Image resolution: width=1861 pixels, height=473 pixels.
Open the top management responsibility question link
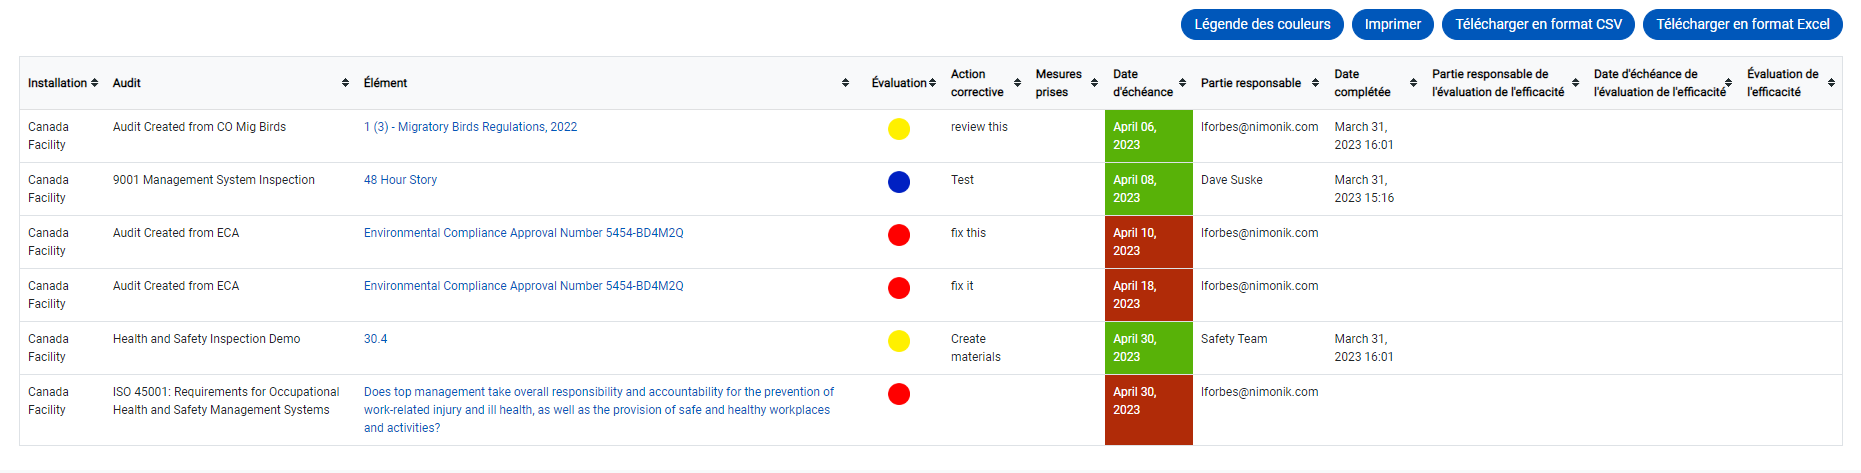599,410
